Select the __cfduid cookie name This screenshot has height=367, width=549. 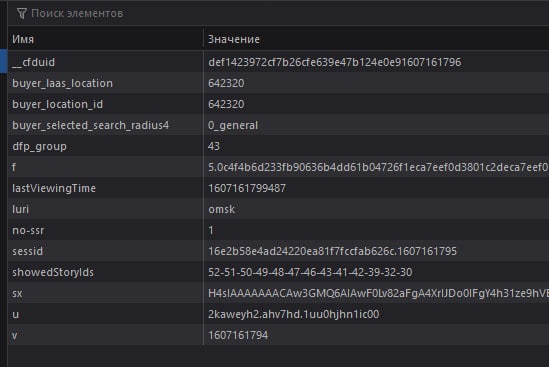point(34,62)
